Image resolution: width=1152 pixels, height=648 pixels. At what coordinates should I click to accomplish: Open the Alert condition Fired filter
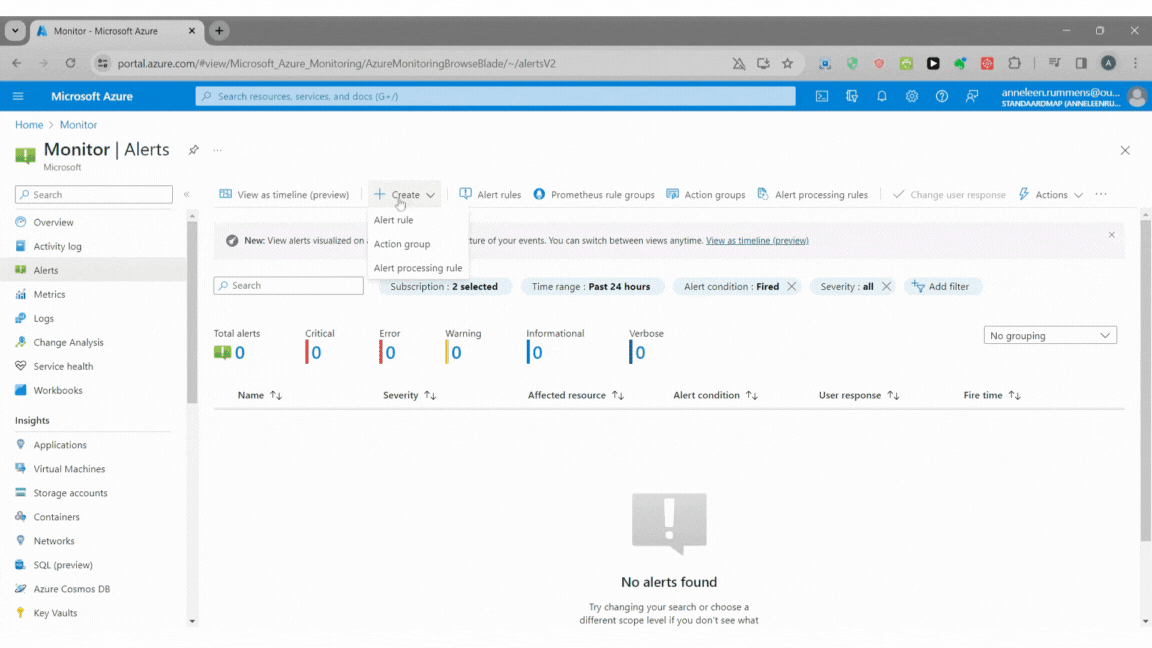731,287
